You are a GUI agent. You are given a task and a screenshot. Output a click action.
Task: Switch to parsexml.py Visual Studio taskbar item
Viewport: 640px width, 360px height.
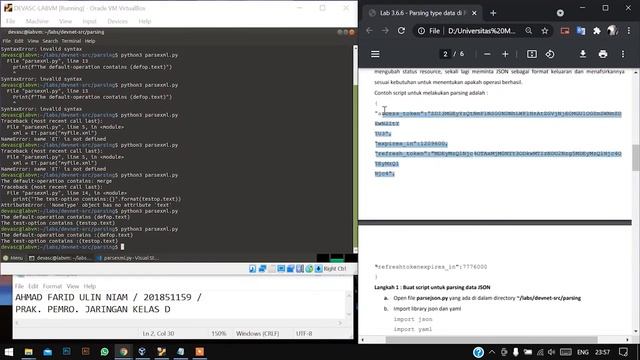(128, 258)
